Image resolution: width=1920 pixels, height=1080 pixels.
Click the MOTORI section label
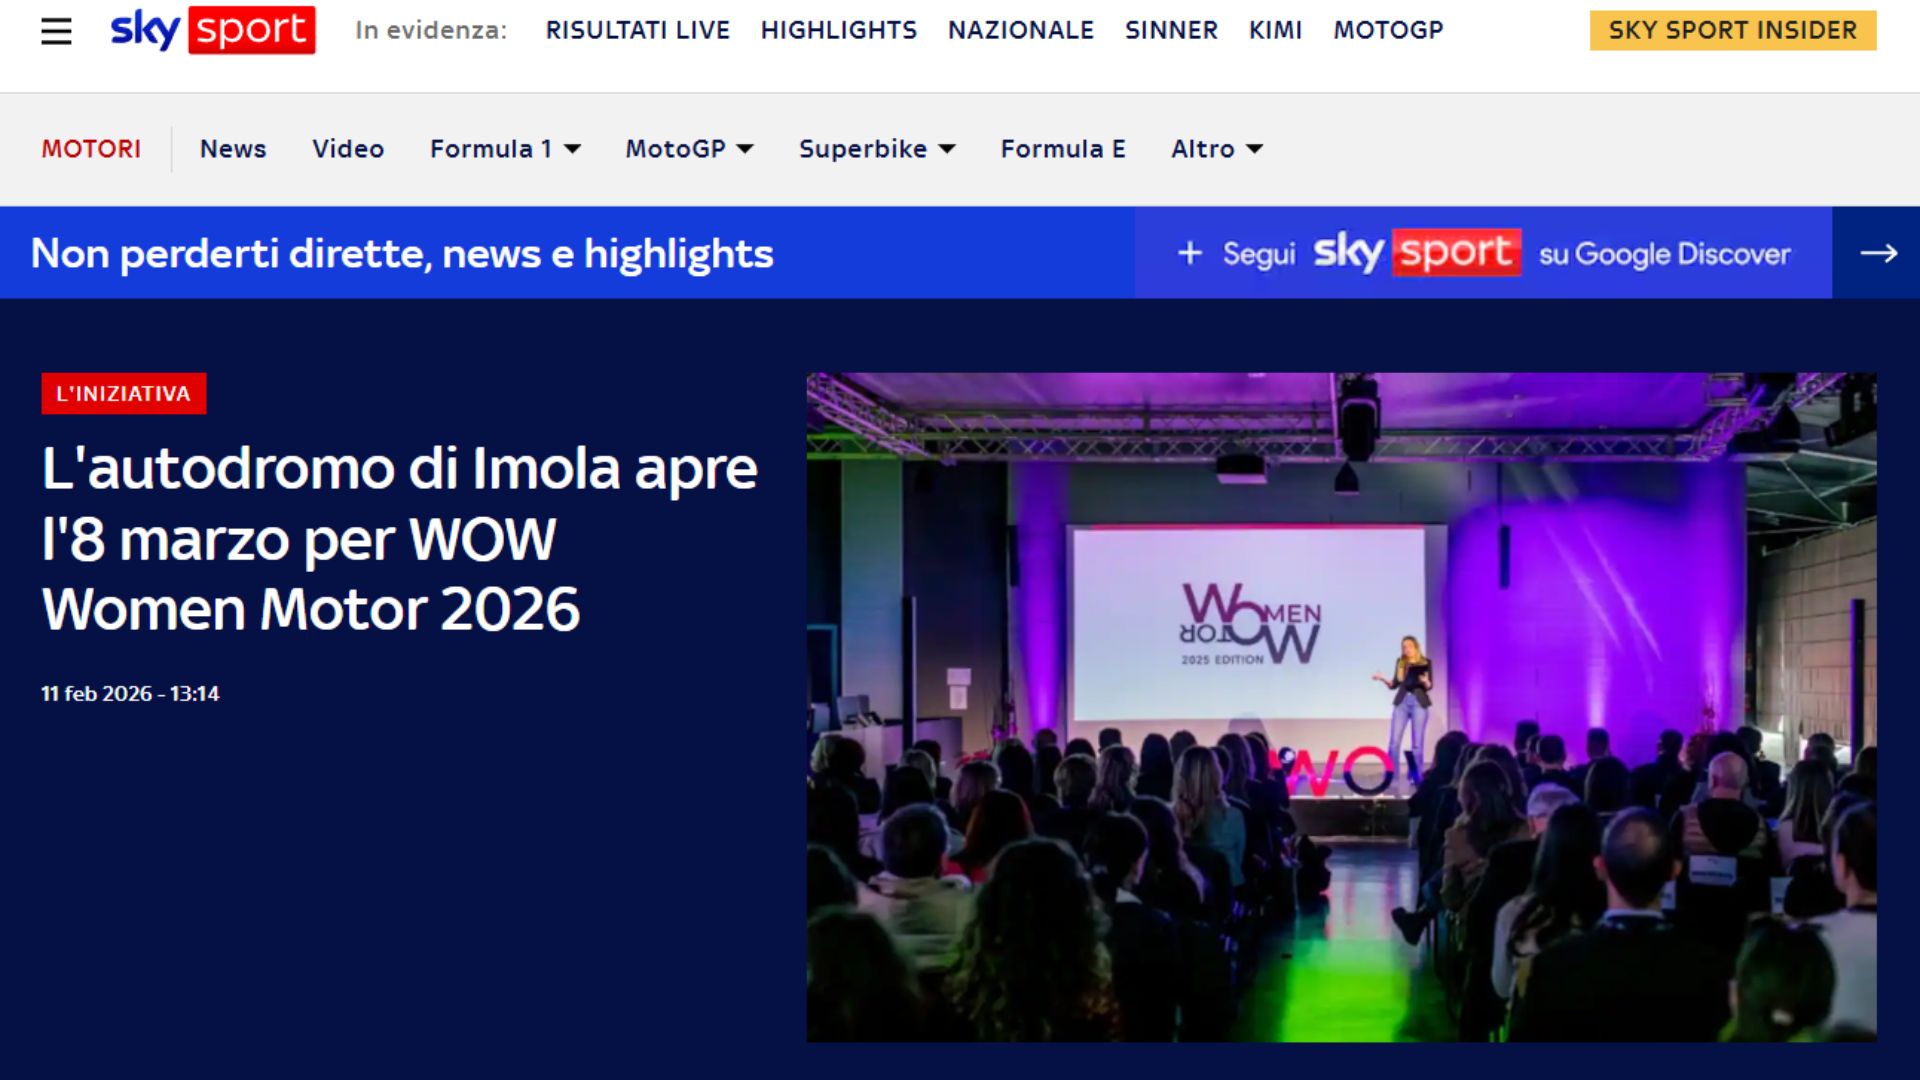click(x=91, y=149)
